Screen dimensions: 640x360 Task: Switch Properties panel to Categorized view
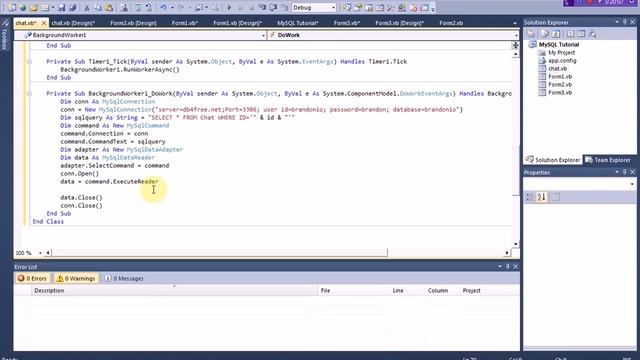(530, 197)
